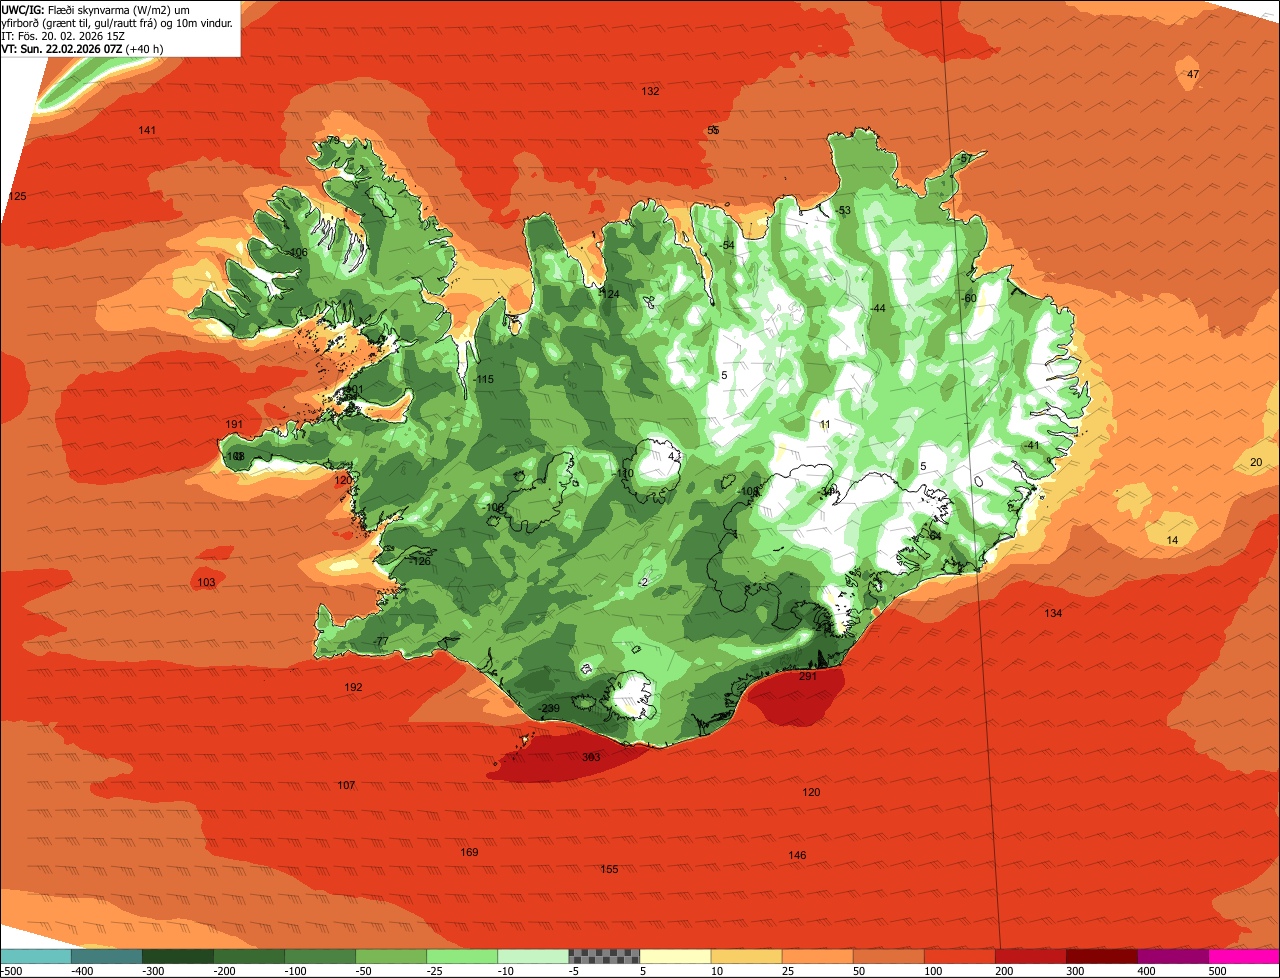Choose the dark maroon 300 to 400 swatch
The image size is (1280, 978).
[1101, 956]
